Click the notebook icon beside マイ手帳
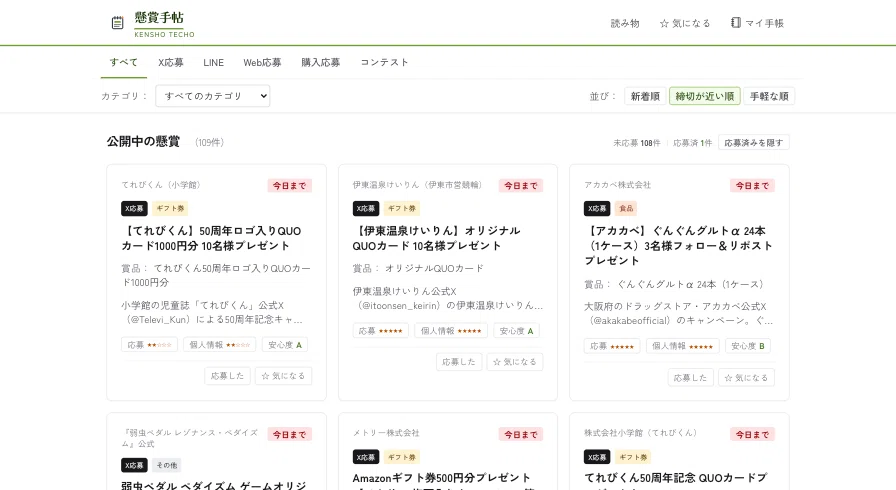 [736, 22]
